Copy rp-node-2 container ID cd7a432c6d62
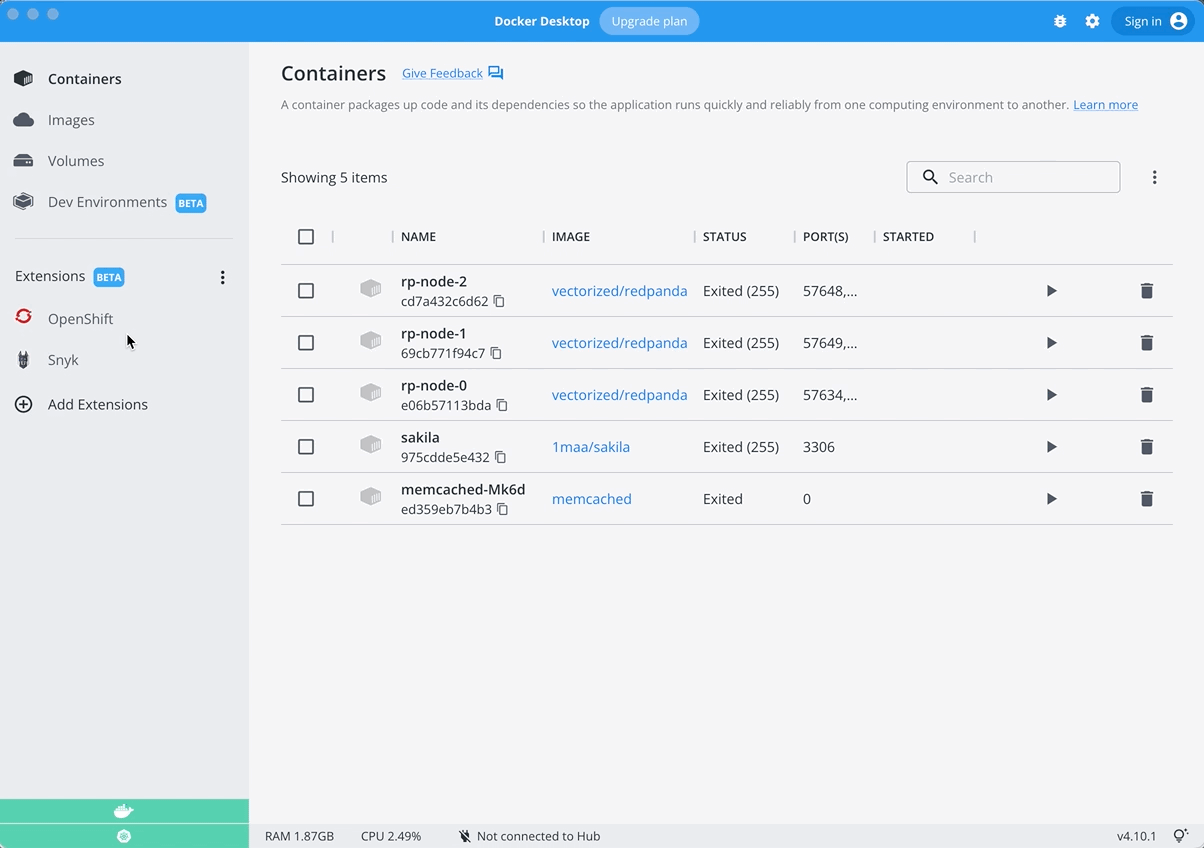1204x848 pixels. tap(499, 301)
